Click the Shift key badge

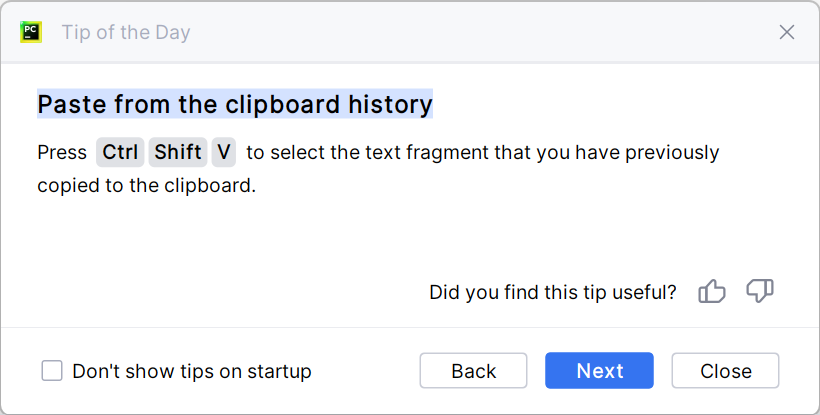(178, 152)
